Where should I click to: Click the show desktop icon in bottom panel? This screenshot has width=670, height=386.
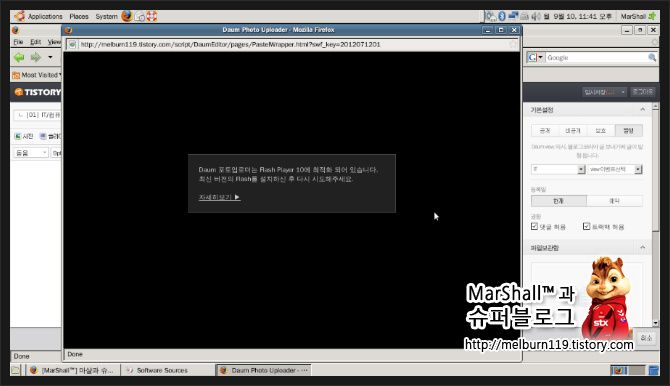tap(16, 370)
